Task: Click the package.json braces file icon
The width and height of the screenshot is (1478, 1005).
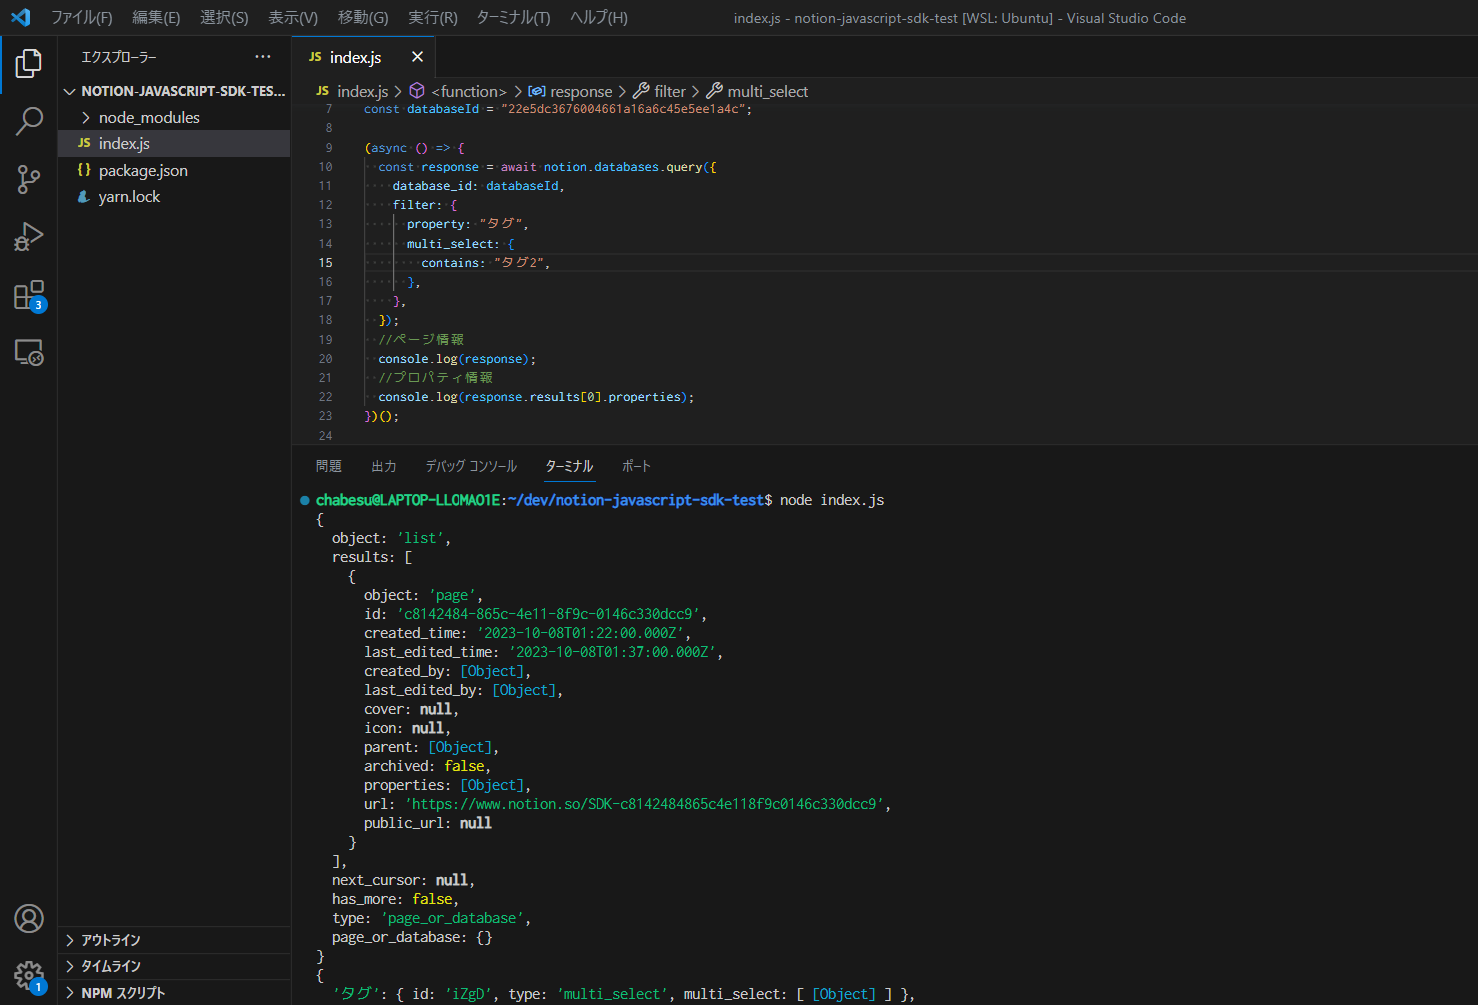Action: [84, 170]
